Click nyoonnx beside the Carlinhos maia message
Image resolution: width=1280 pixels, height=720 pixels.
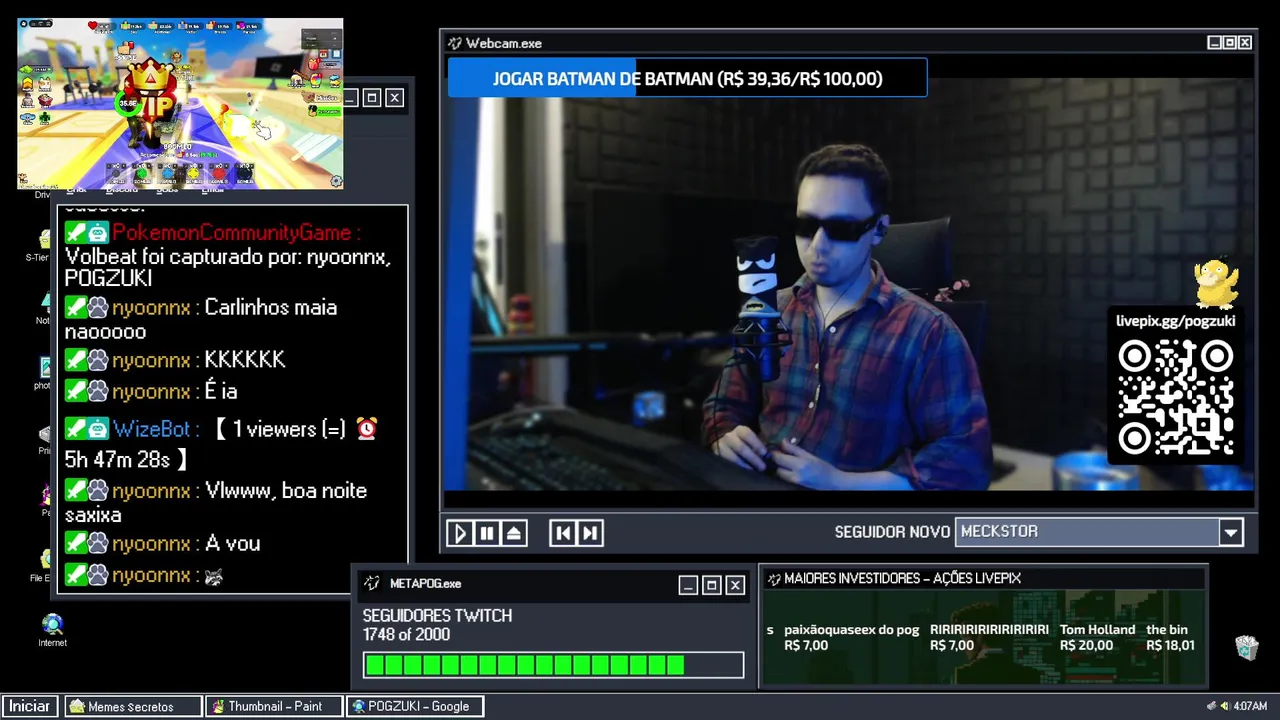pyautogui.click(x=151, y=308)
